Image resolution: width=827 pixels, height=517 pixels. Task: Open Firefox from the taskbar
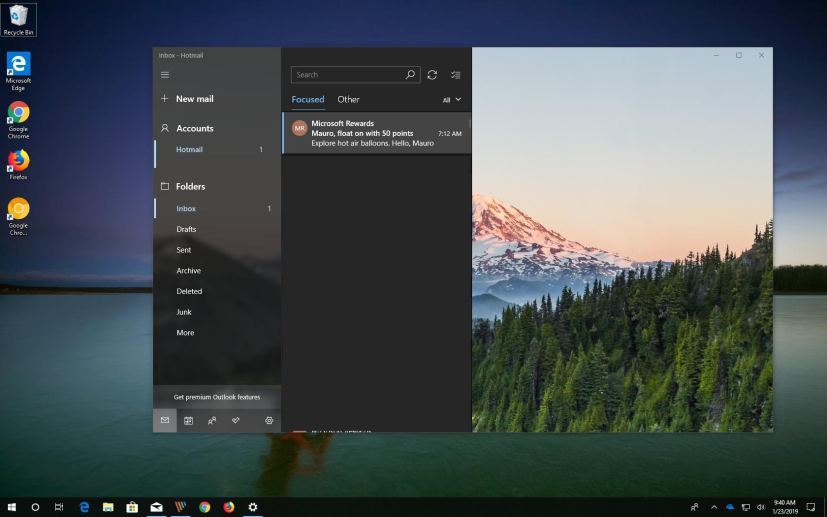coord(229,507)
